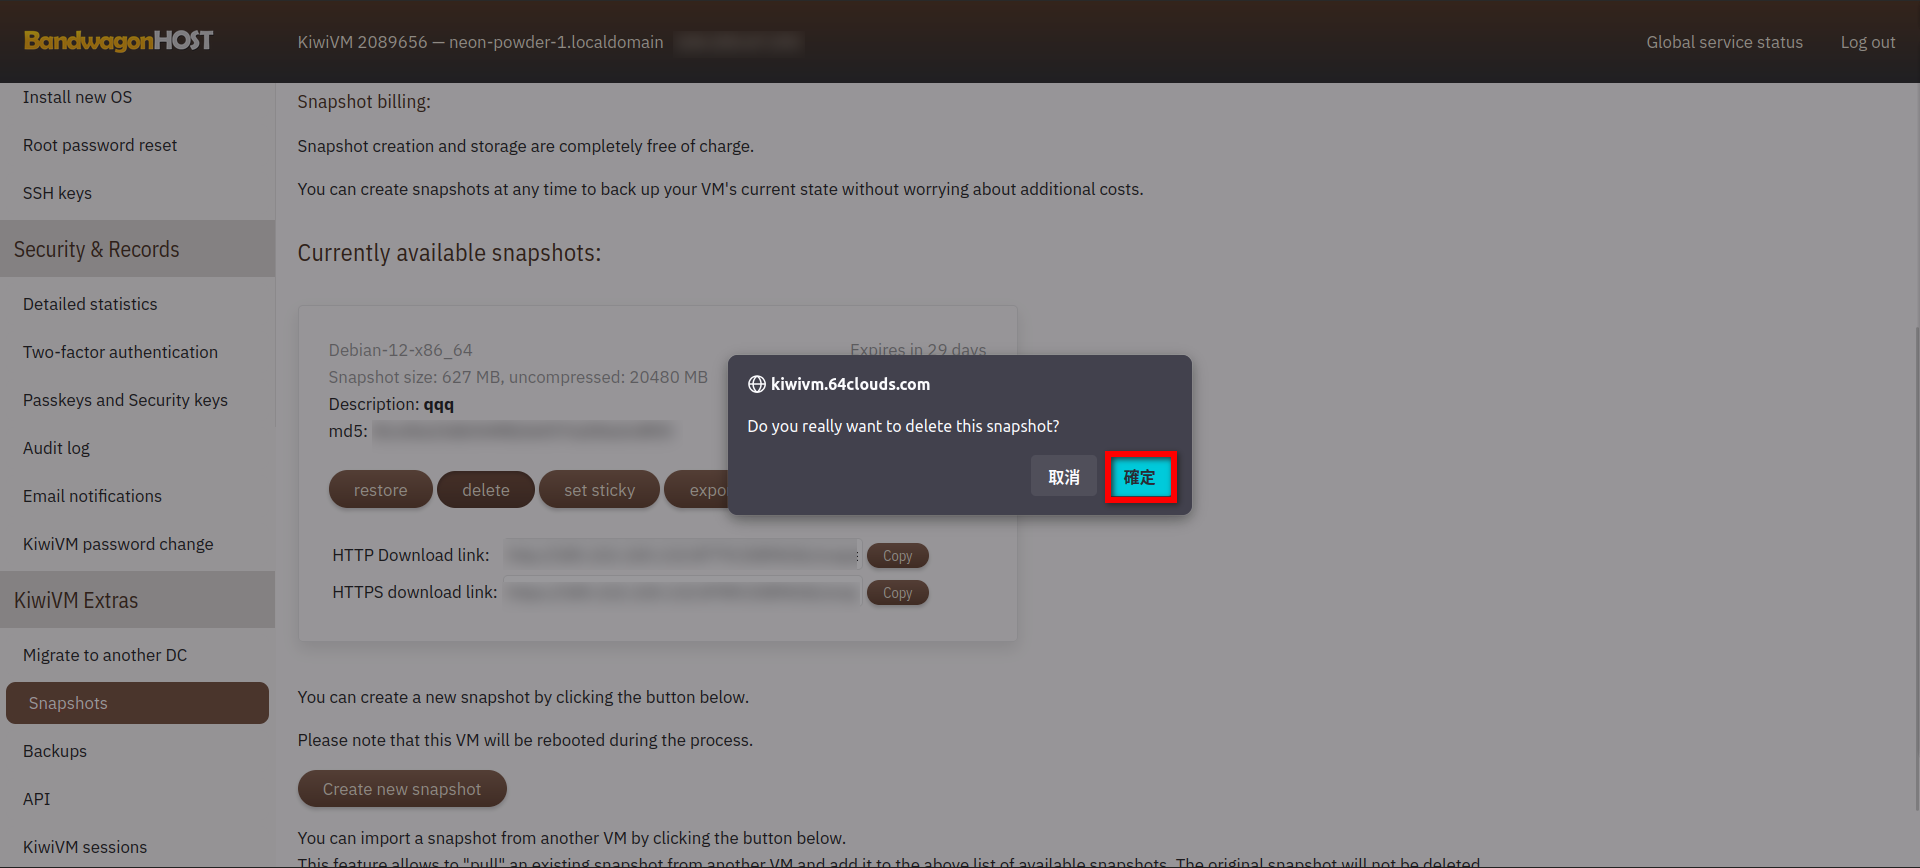
Task: Copy the HTTPS download link
Action: point(897,593)
